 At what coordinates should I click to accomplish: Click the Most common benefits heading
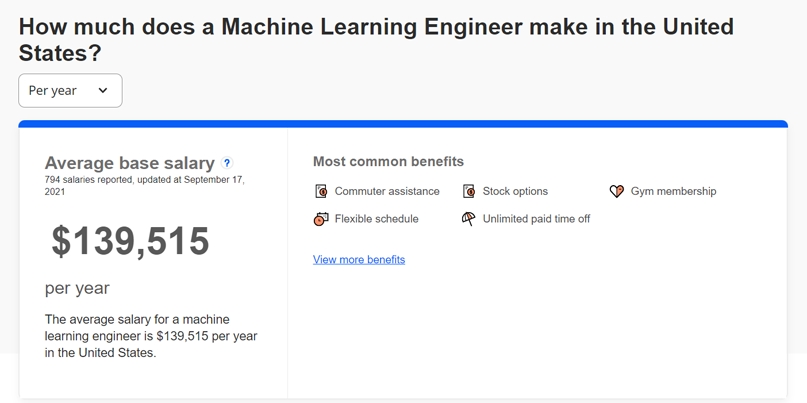pyautogui.click(x=388, y=161)
